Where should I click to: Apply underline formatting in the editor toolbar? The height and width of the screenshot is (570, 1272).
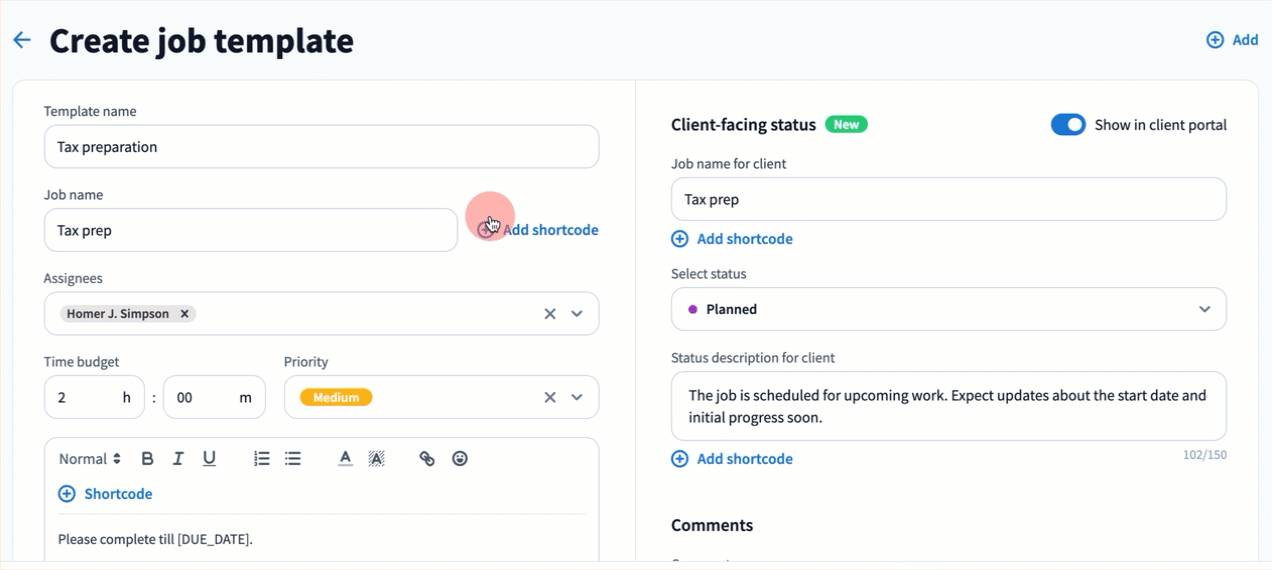point(209,459)
